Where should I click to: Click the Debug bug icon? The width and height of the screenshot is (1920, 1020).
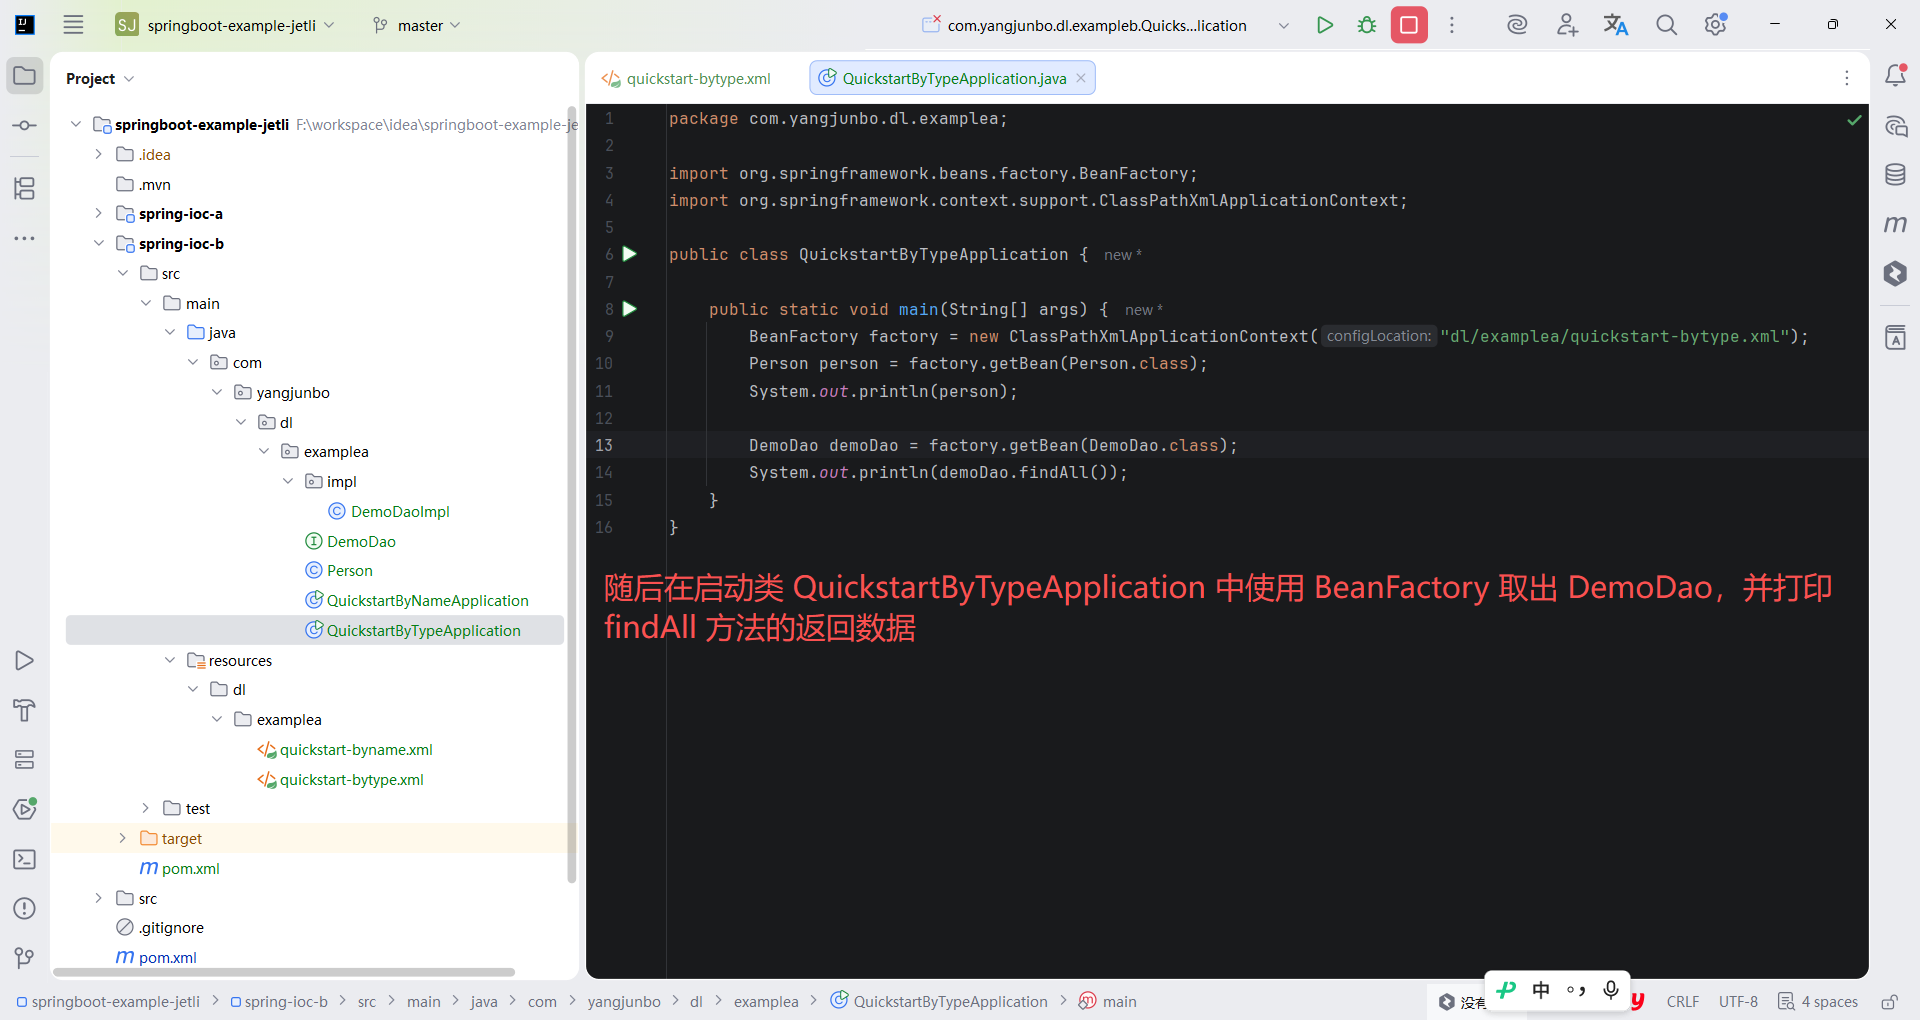(1367, 25)
